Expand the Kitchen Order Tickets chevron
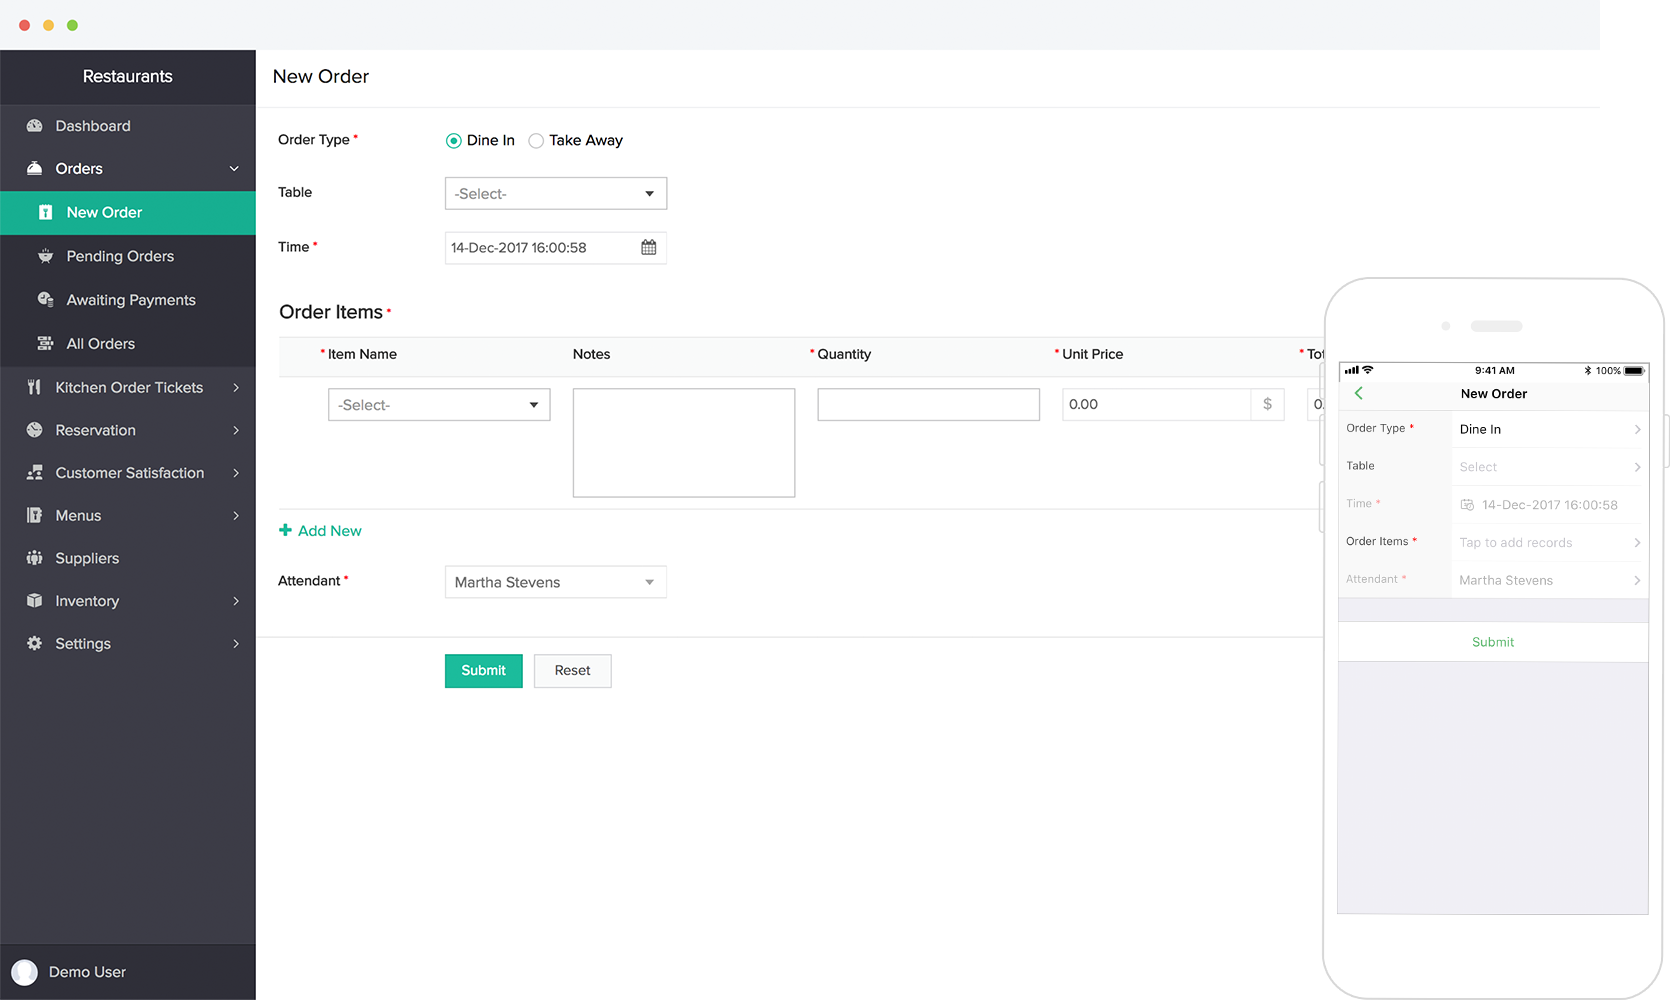1670x1000 pixels. (236, 387)
